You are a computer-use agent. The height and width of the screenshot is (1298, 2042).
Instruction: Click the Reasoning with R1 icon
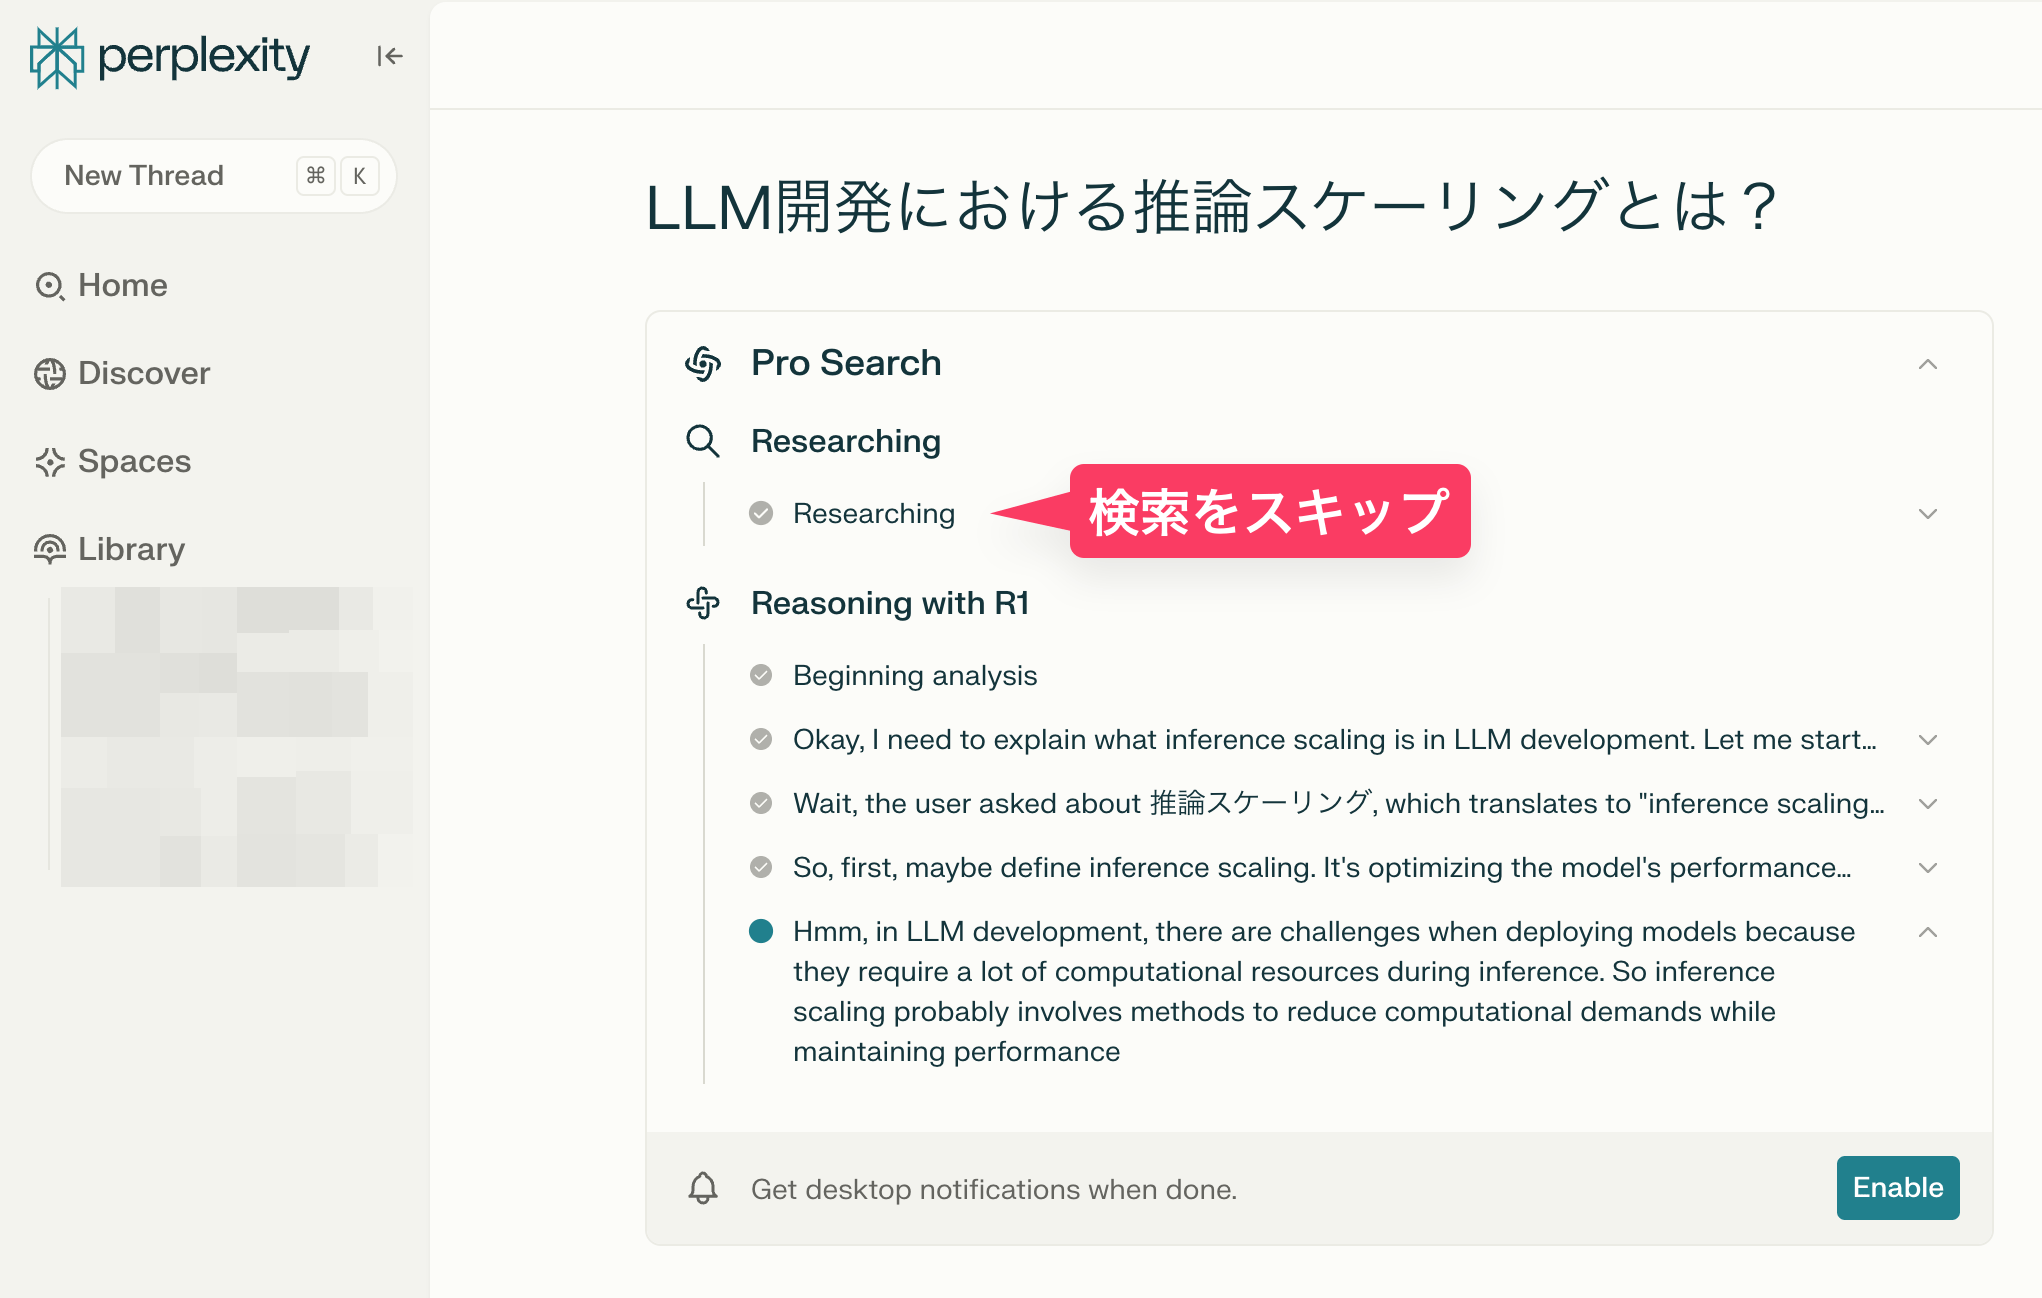(x=703, y=603)
